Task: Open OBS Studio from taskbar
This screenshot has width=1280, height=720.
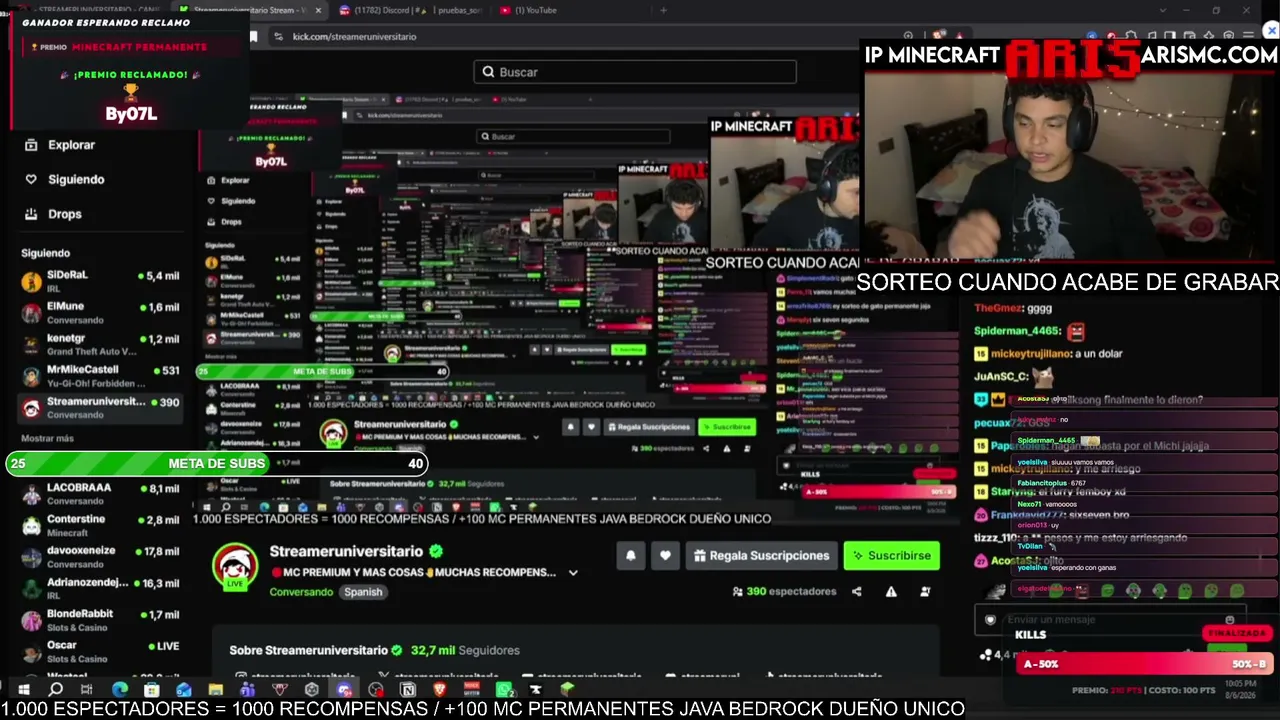Action: pos(376,689)
